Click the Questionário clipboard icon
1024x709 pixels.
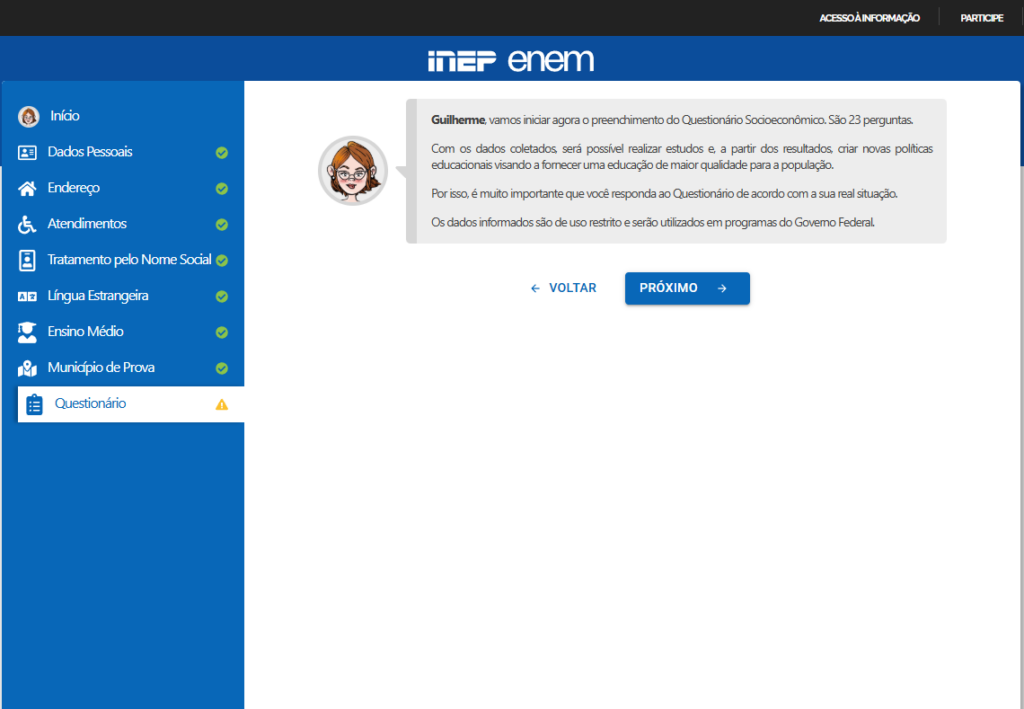tap(34, 404)
